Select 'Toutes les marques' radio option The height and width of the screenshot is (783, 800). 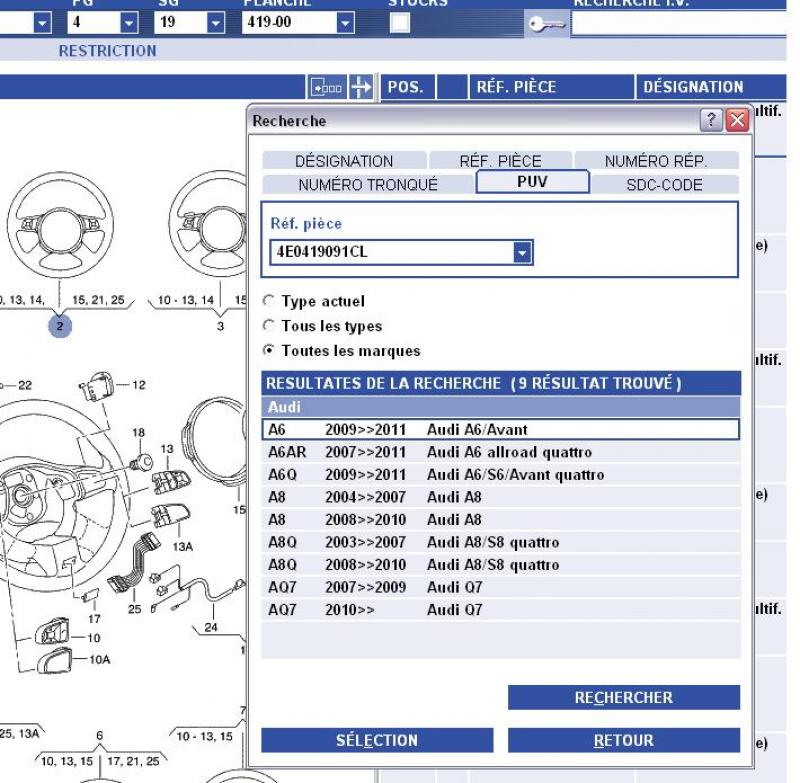pos(267,351)
